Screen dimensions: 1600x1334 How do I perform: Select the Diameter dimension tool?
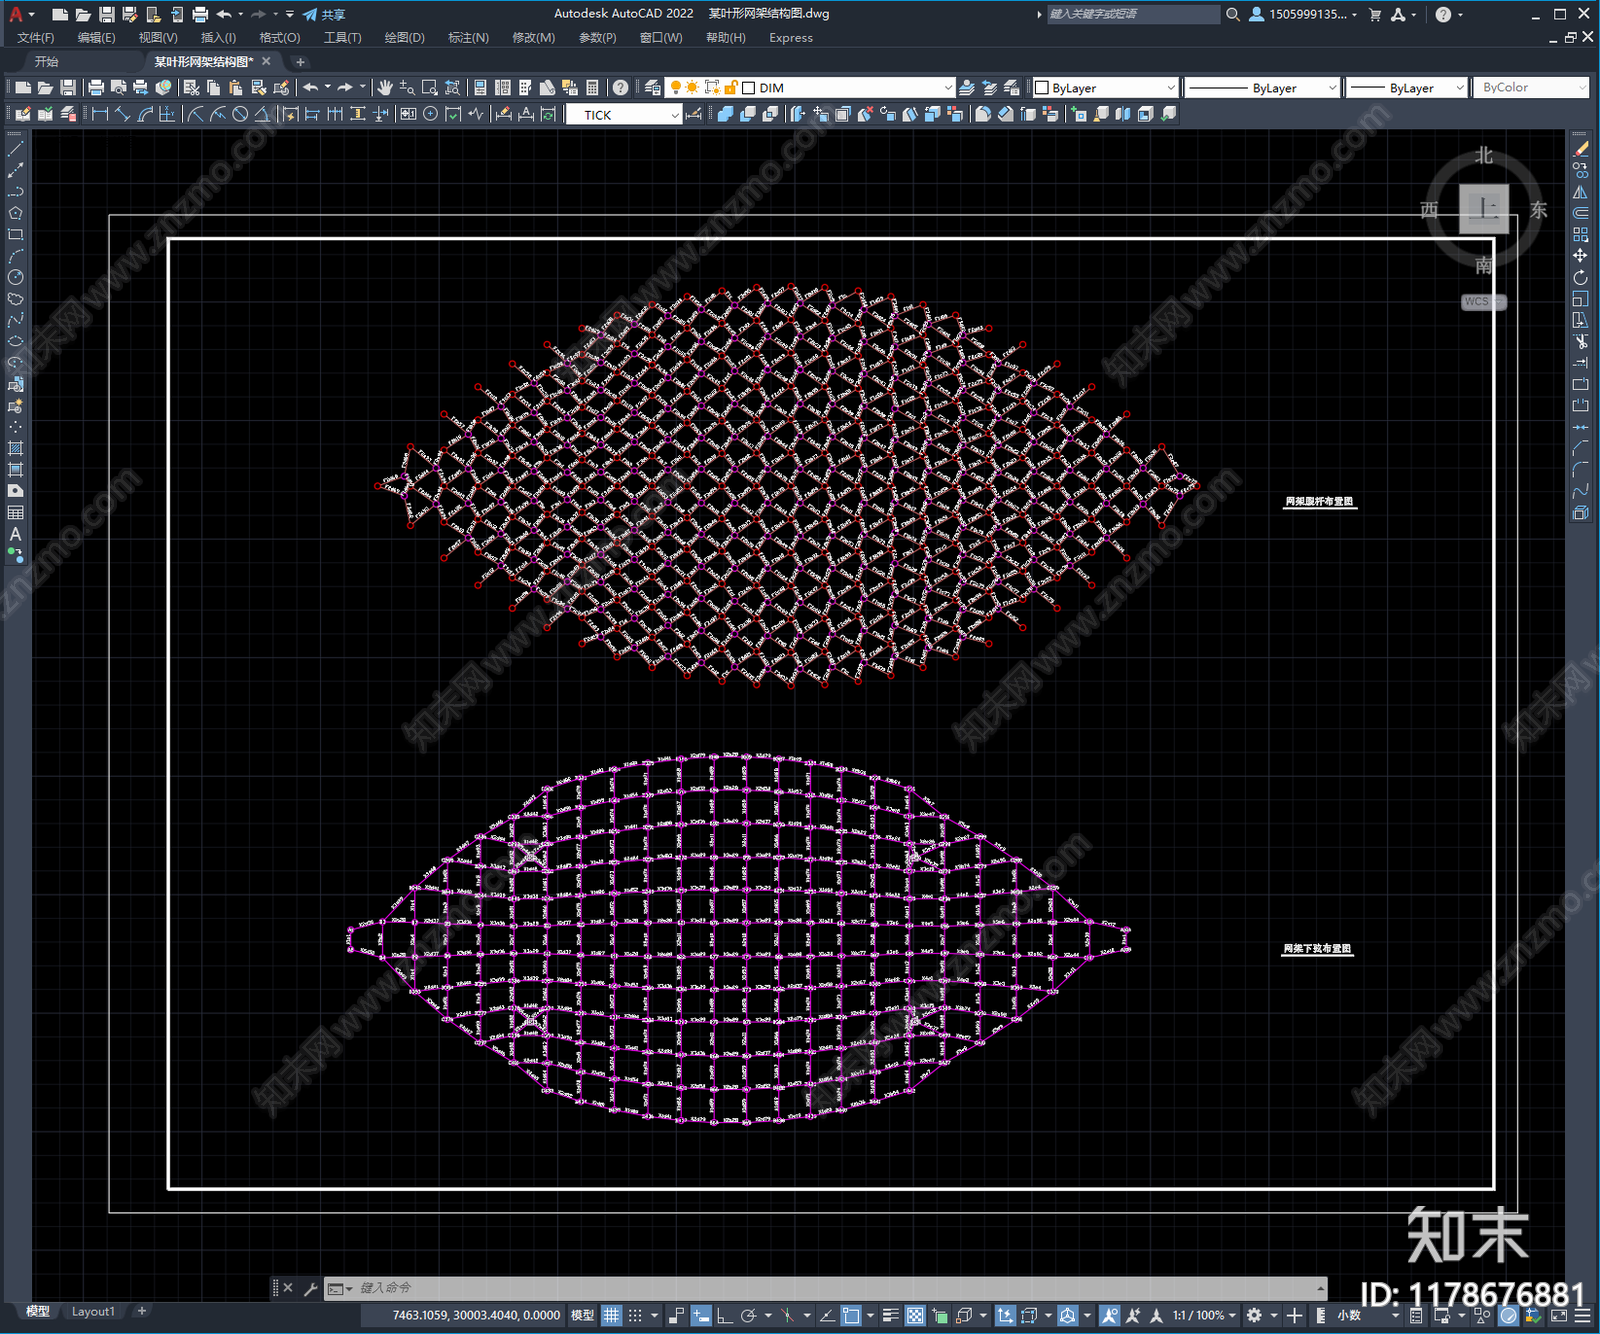pyautogui.click(x=240, y=114)
